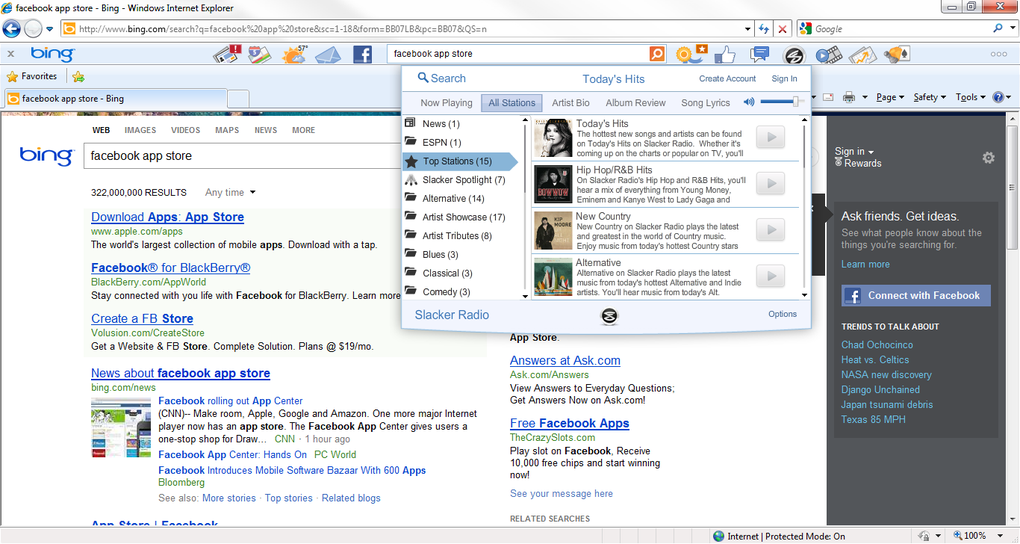Open the chat messages icon in Bing Bar
The width and height of the screenshot is (1020, 544).
click(759, 54)
